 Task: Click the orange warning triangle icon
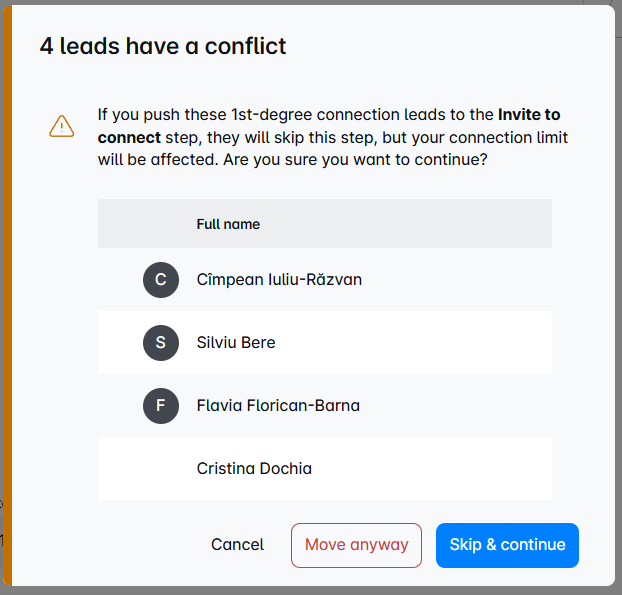62,126
